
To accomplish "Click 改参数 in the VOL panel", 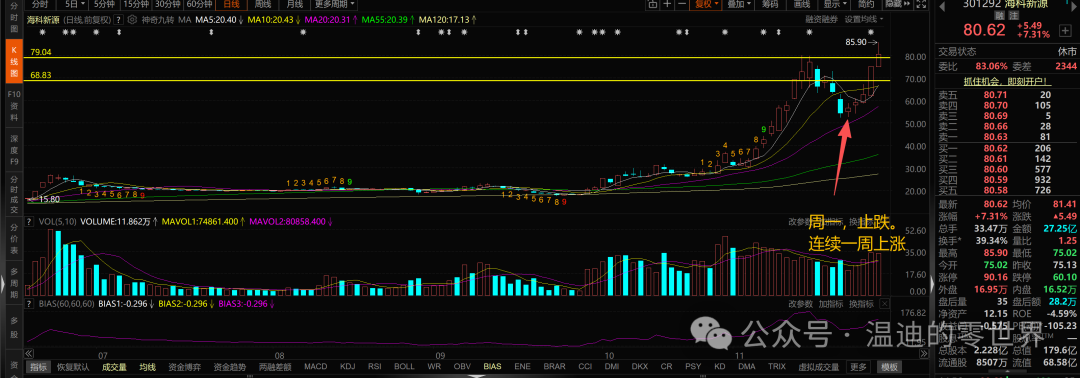I will coord(801,222).
